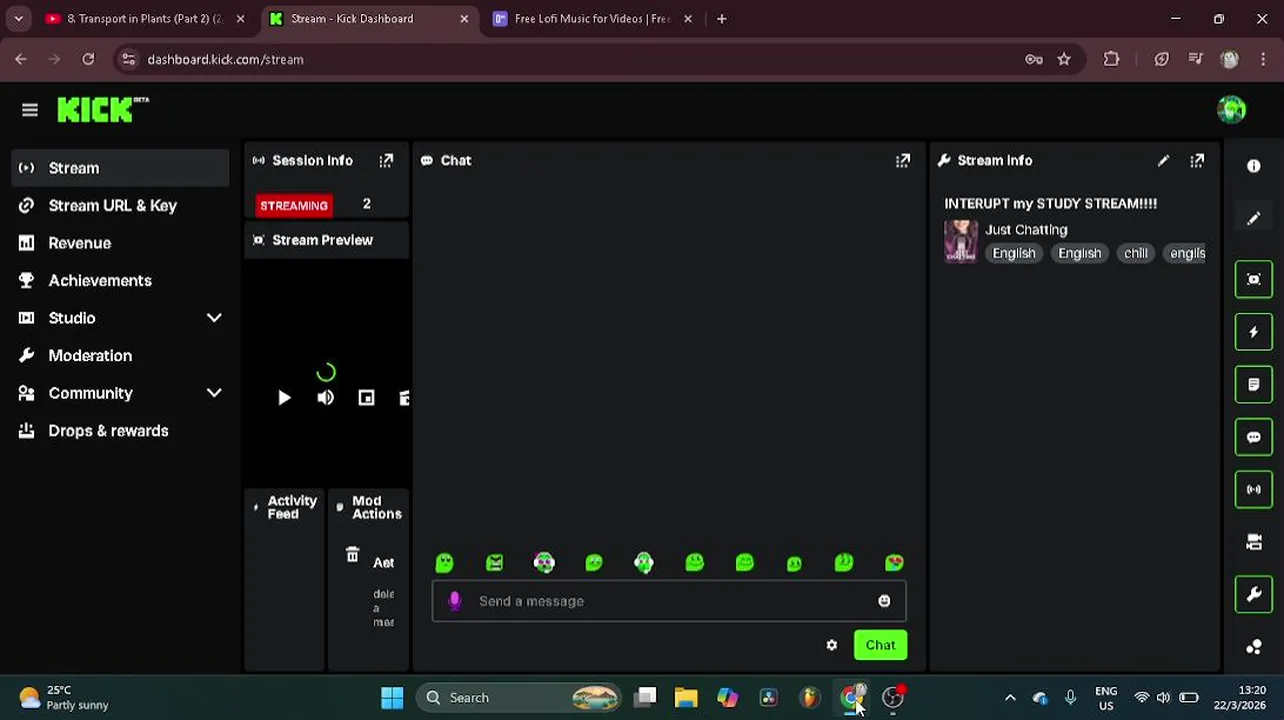
Task: Click stream title INTERUPT my STUDY STREAM!!!!
Action: [1050, 203]
